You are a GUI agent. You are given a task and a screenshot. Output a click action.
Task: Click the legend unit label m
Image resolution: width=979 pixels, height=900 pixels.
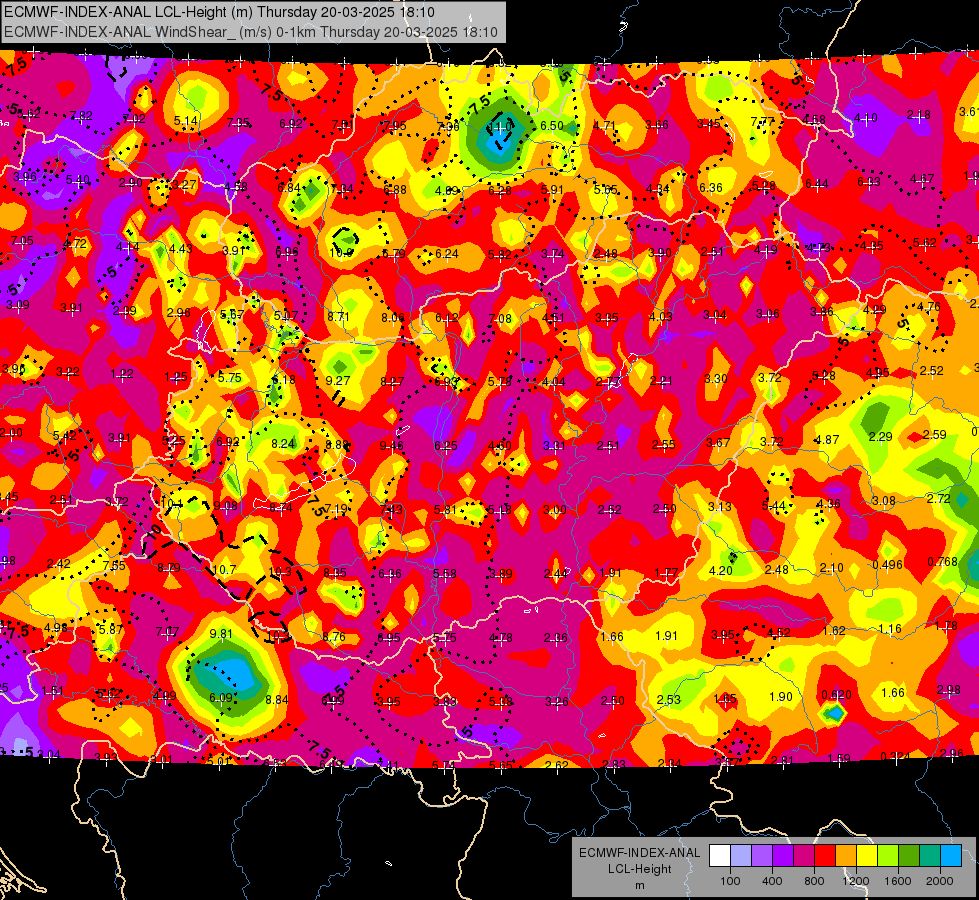[640, 885]
